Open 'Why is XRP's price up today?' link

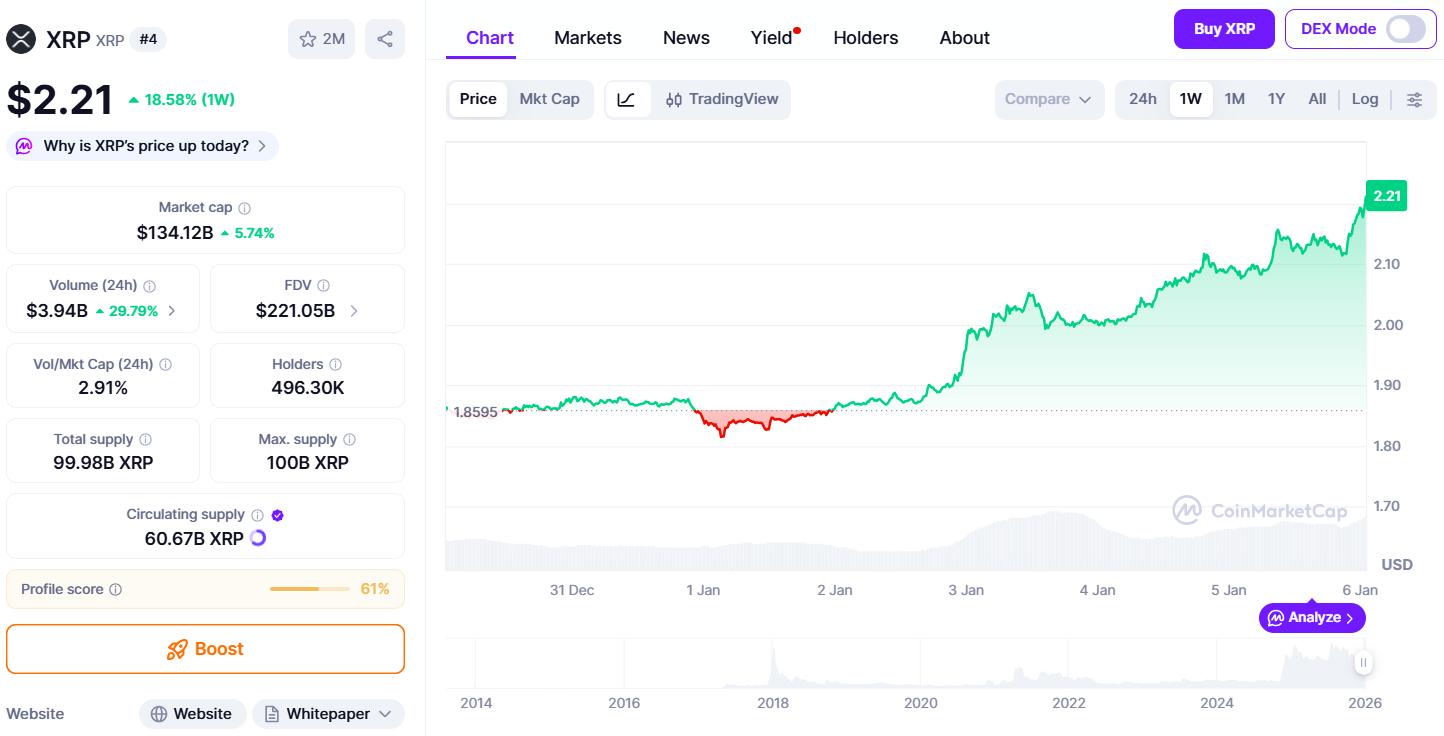[140, 146]
